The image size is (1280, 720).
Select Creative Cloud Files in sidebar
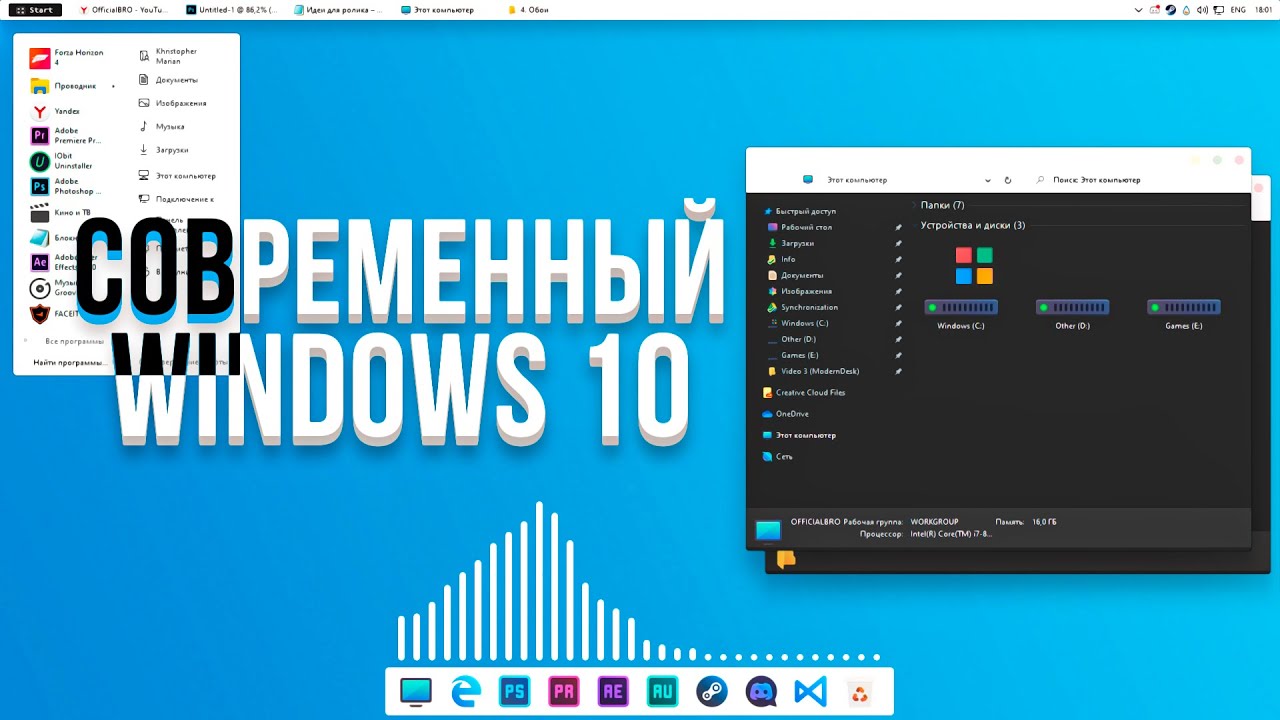coord(804,393)
